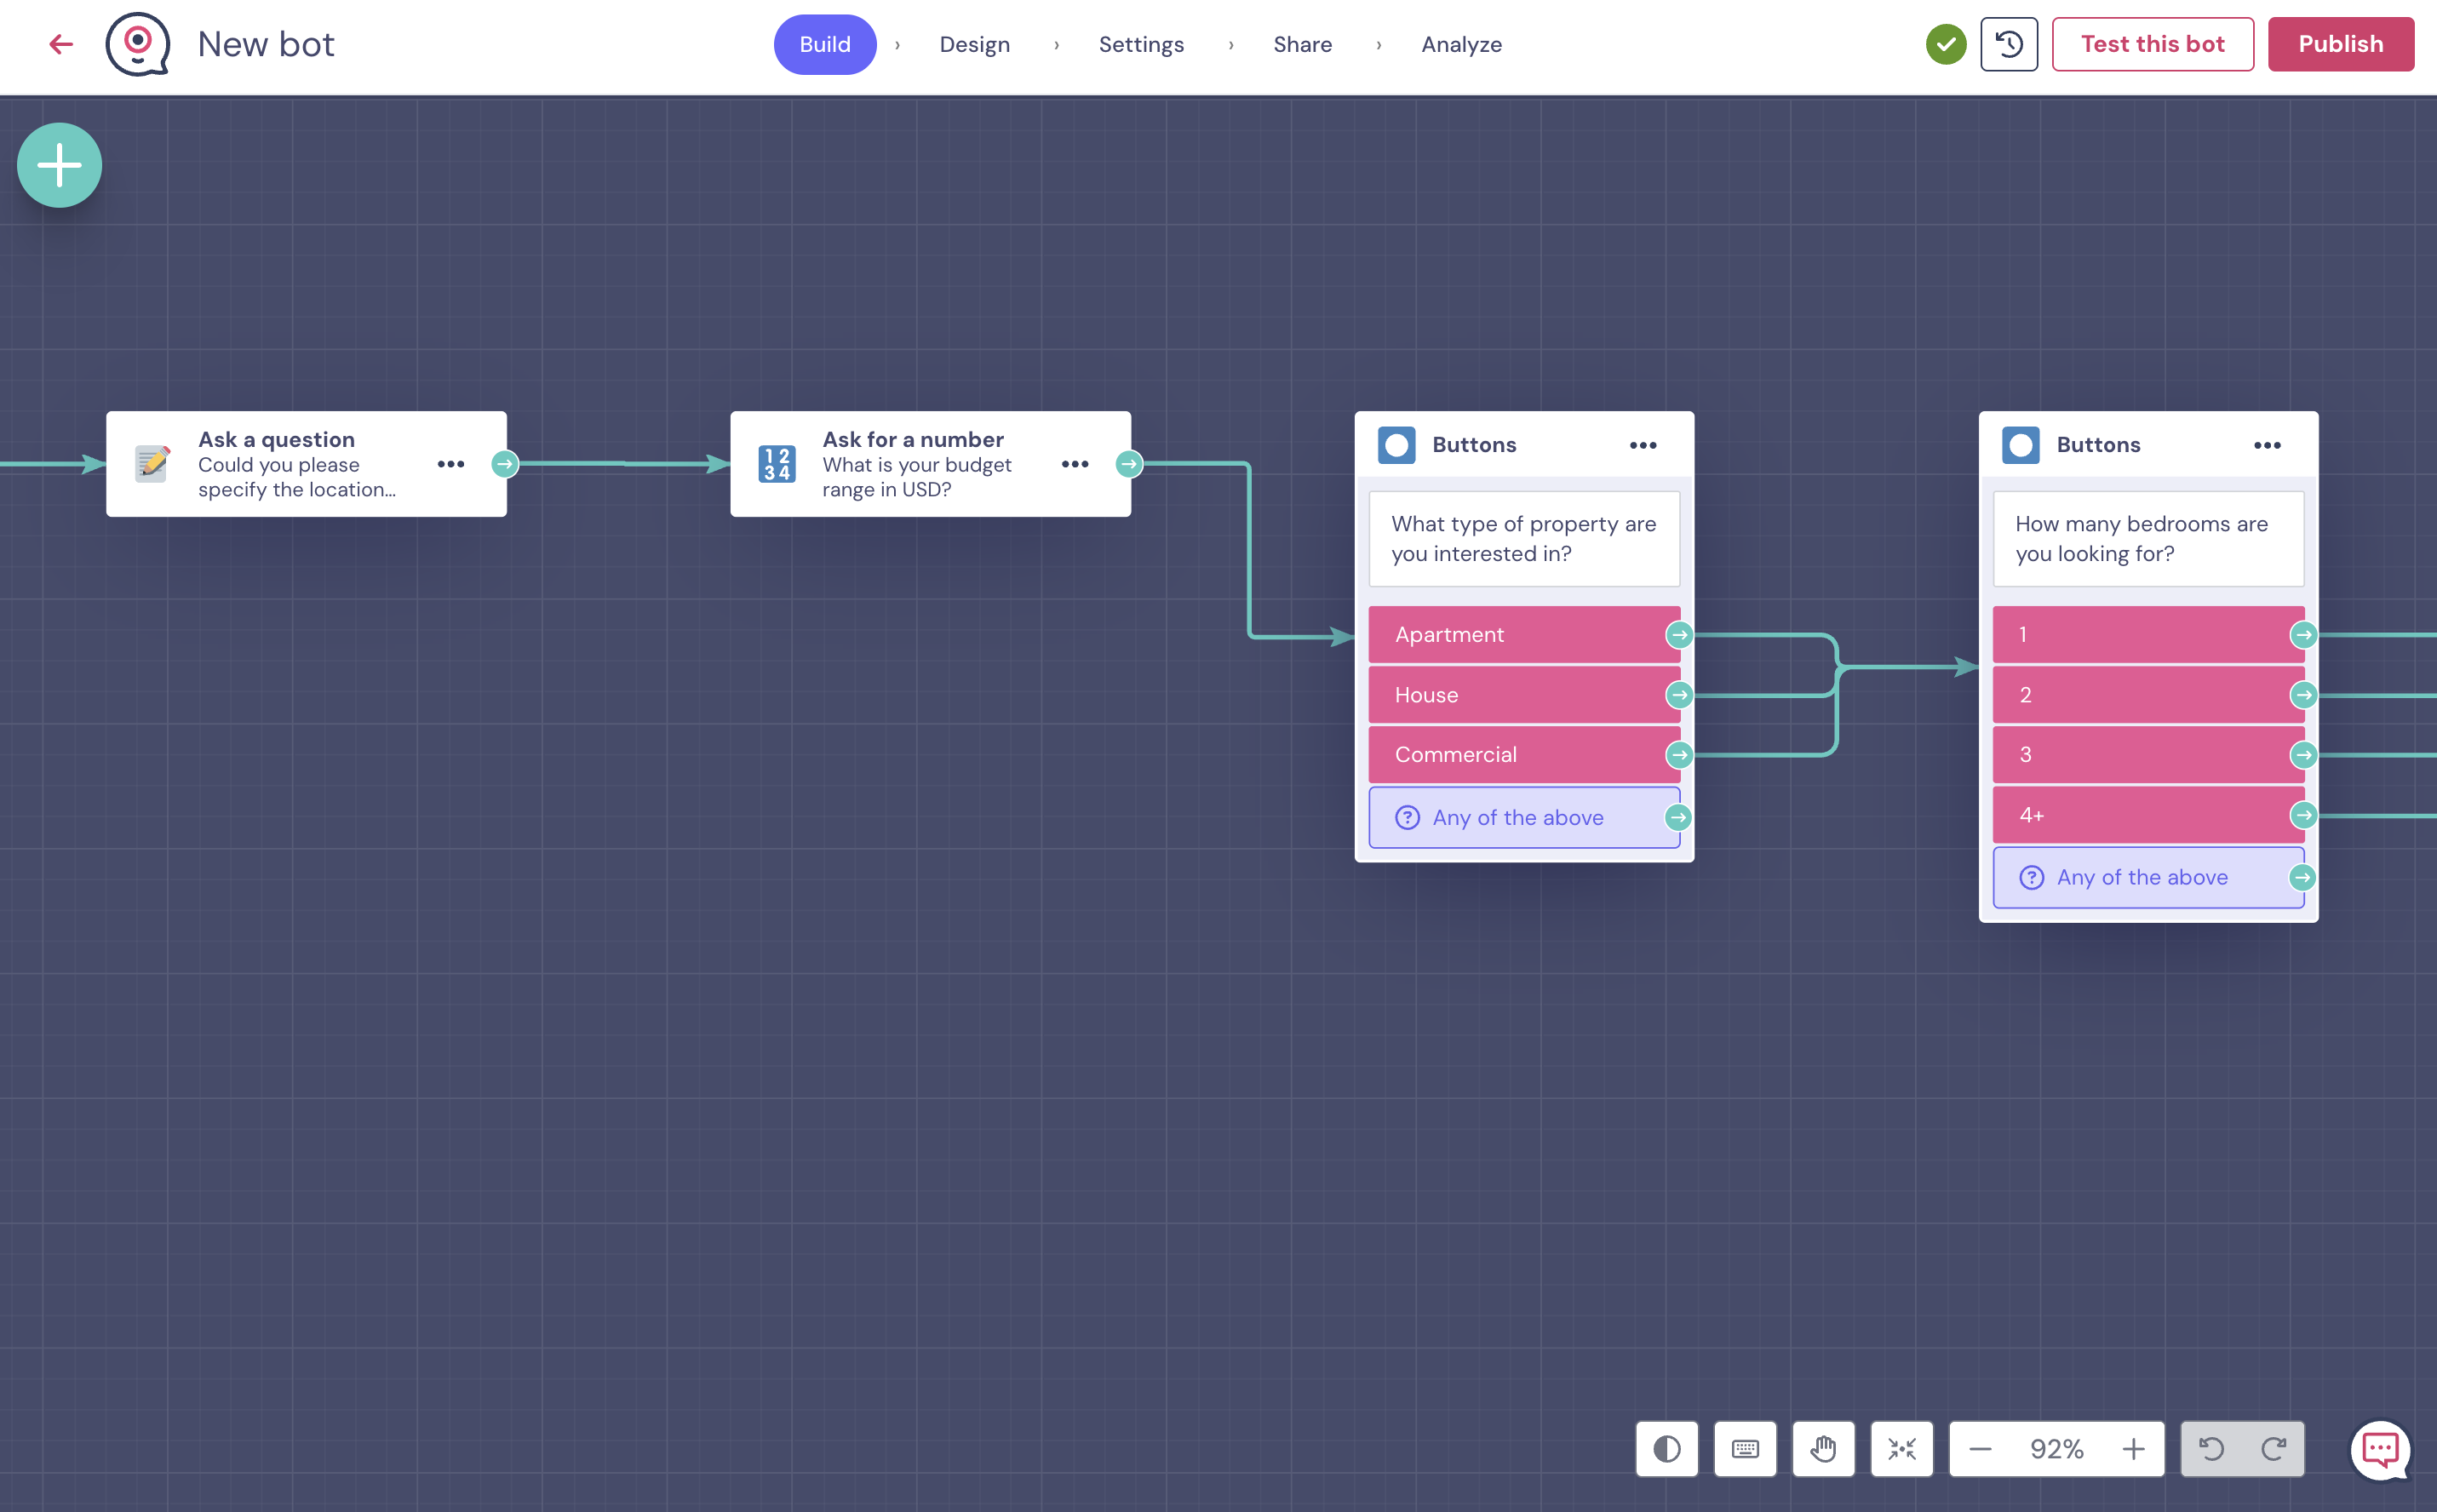The image size is (2437, 1512).
Task: Switch to the Settings tab
Action: tap(1141, 44)
